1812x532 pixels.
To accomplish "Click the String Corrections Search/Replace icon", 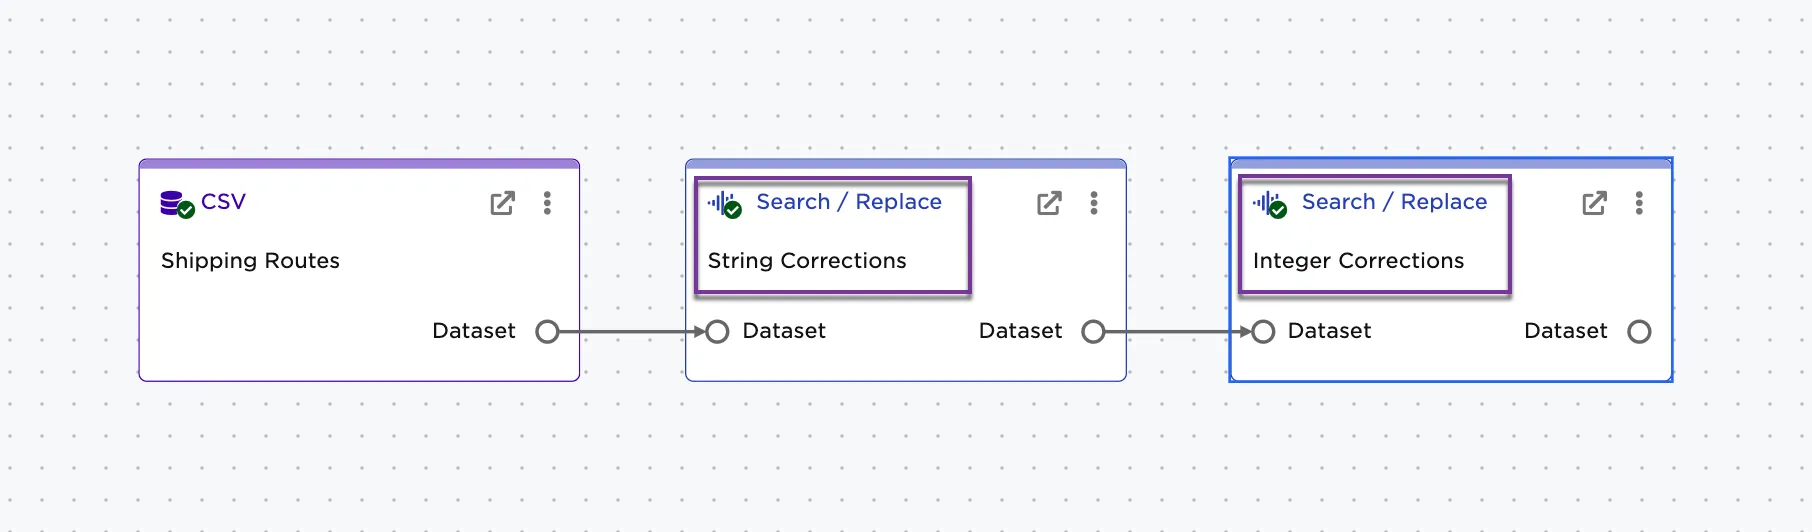I will pyautogui.click(x=724, y=204).
